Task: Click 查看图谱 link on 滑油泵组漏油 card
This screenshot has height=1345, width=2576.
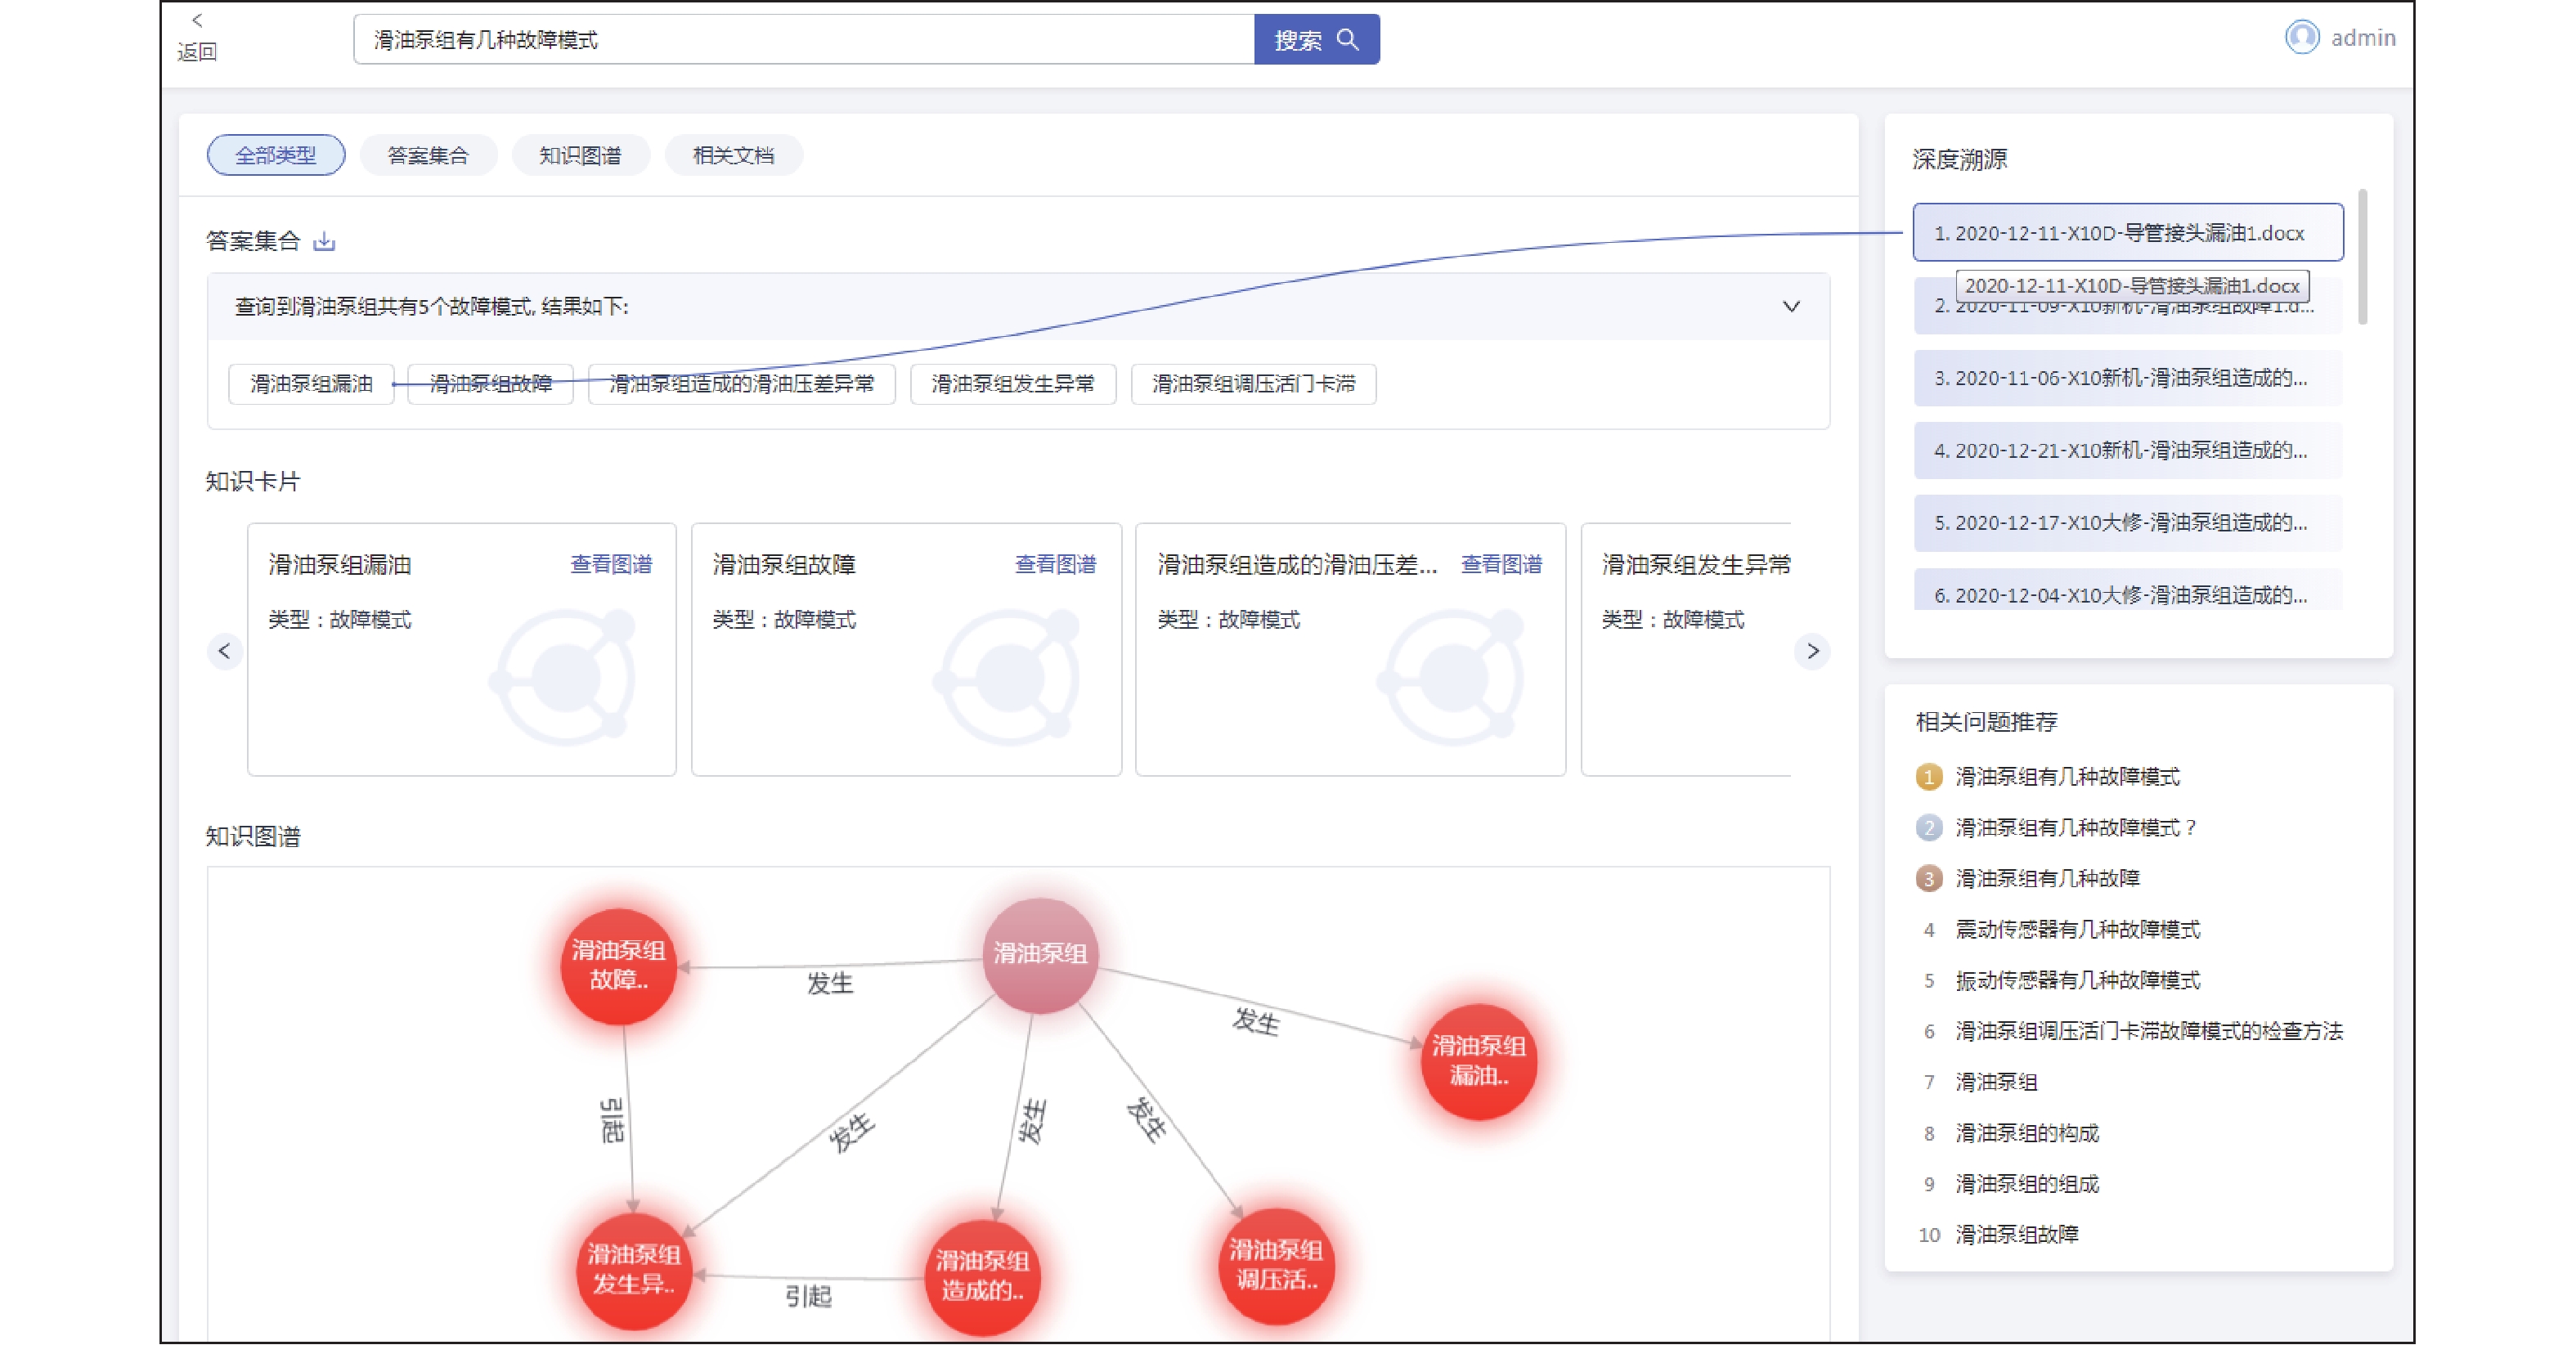Action: tap(610, 564)
